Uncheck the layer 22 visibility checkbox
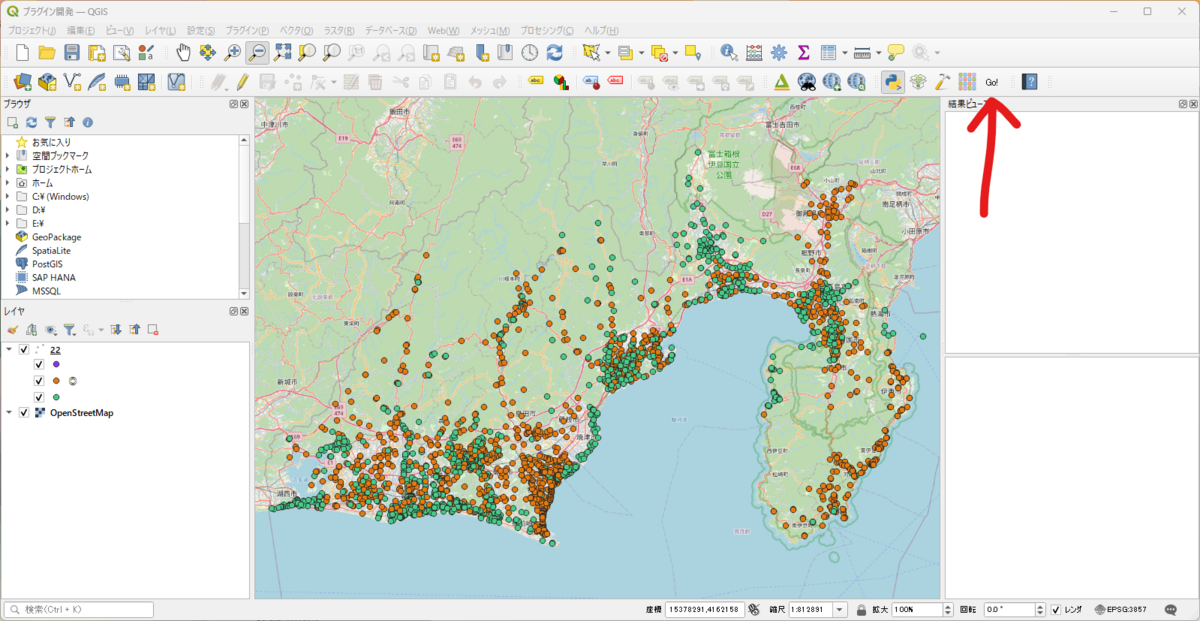1200x621 pixels. click(24, 349)
